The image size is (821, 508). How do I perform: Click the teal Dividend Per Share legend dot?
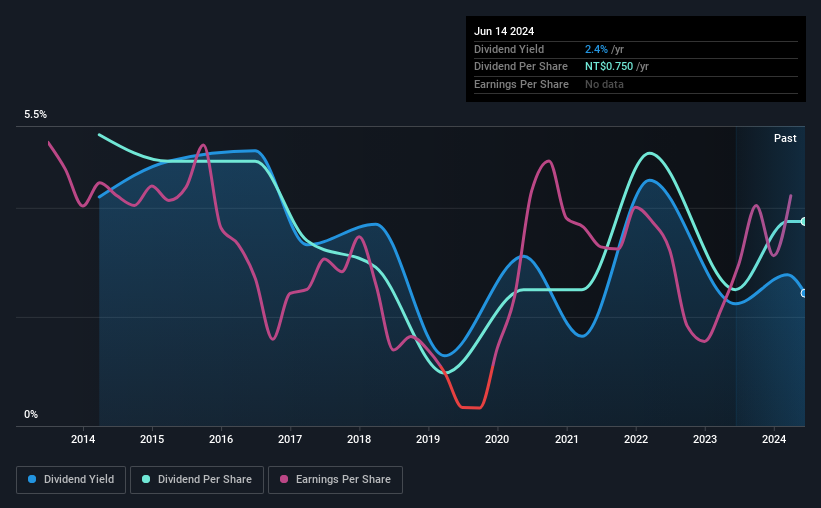coord(146,479)
